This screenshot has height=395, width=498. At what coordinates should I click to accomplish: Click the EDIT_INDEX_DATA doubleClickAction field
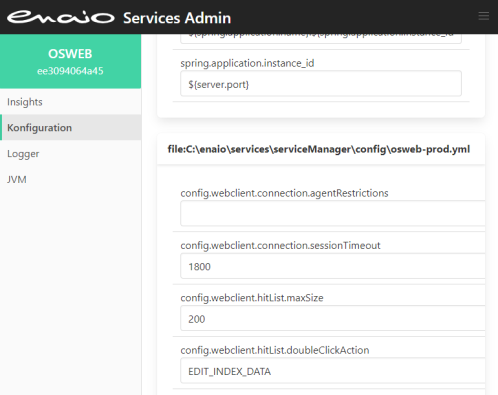click(333, 371)
